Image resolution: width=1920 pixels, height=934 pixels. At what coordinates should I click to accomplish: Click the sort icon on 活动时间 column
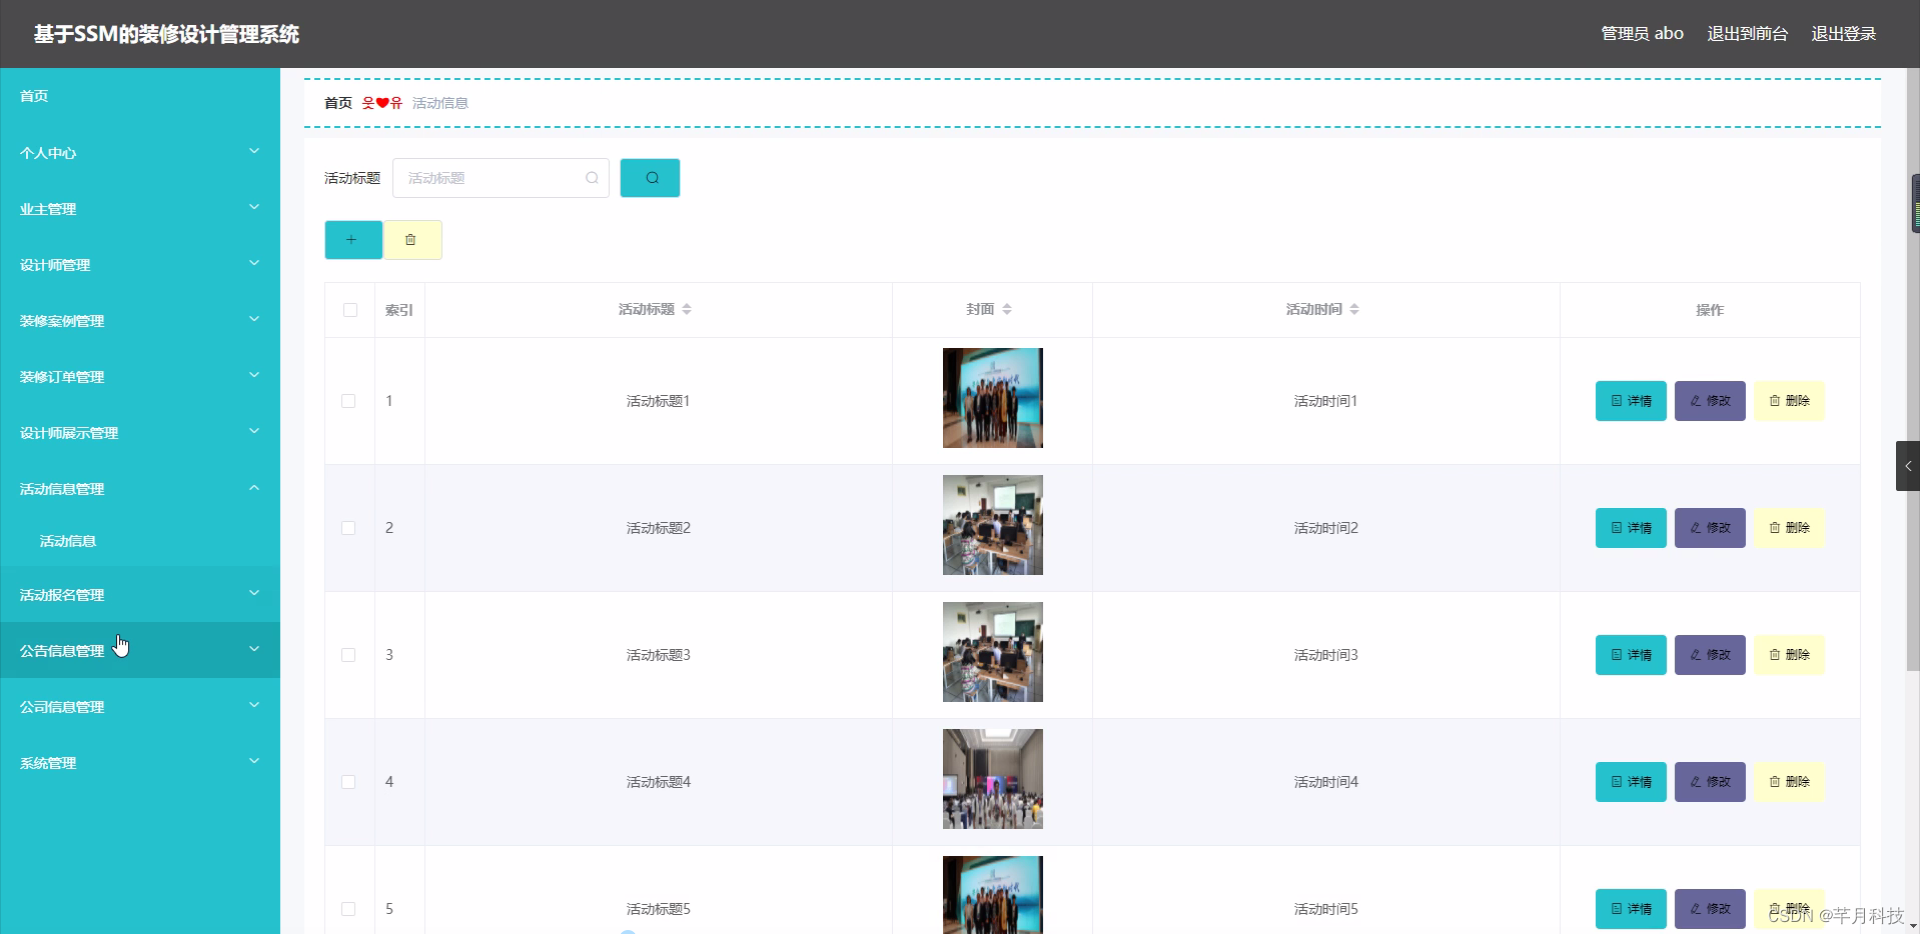(x=1355, y=309)
